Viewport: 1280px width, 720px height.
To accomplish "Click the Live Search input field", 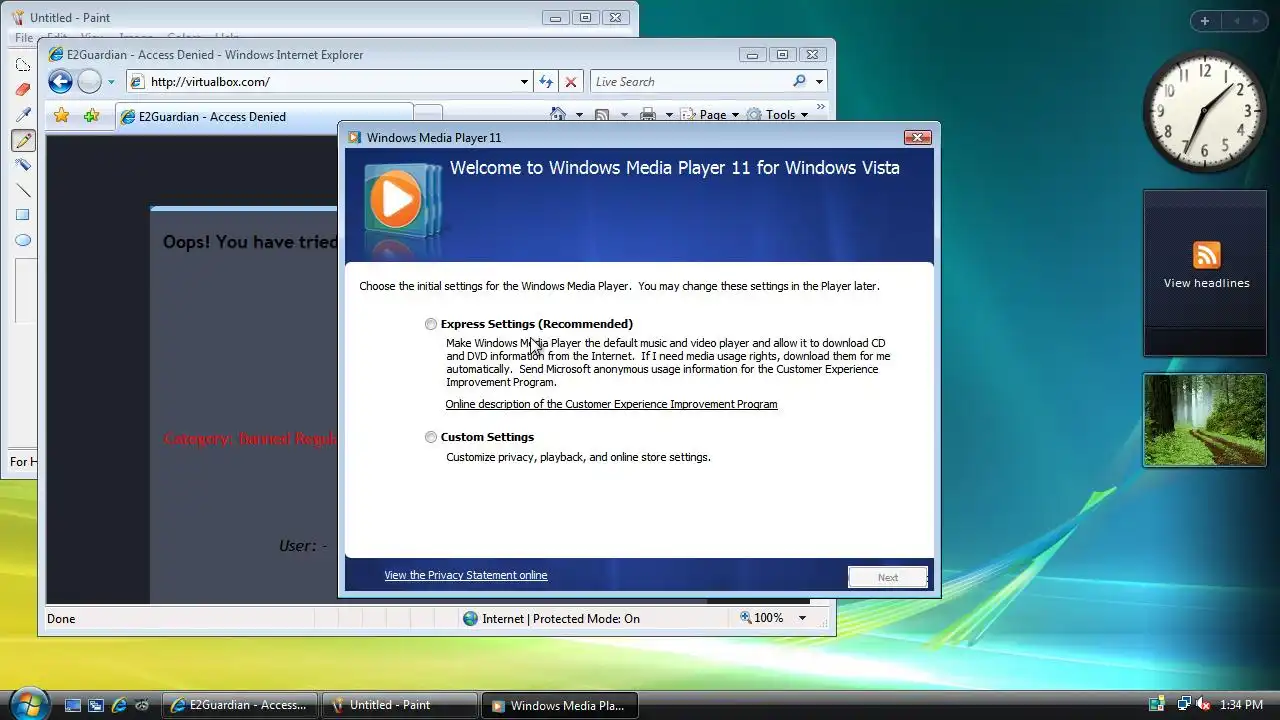I will pyautogui.click(x=690, y=82).
